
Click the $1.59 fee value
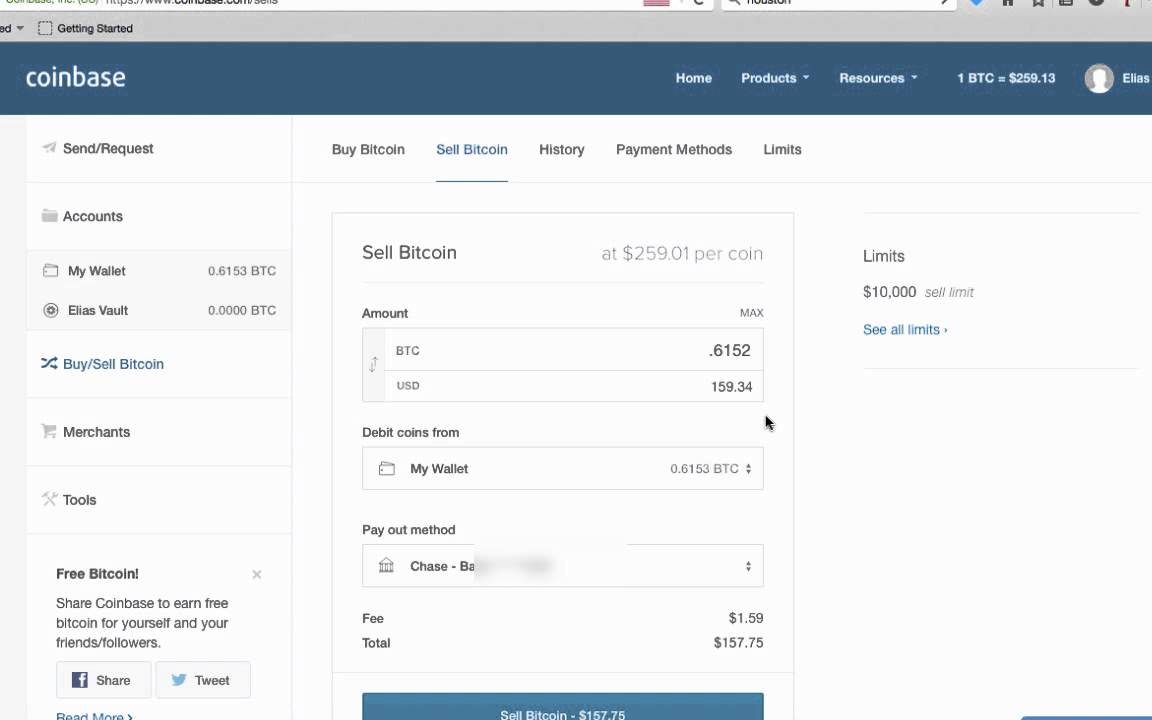tap(746, 619)
